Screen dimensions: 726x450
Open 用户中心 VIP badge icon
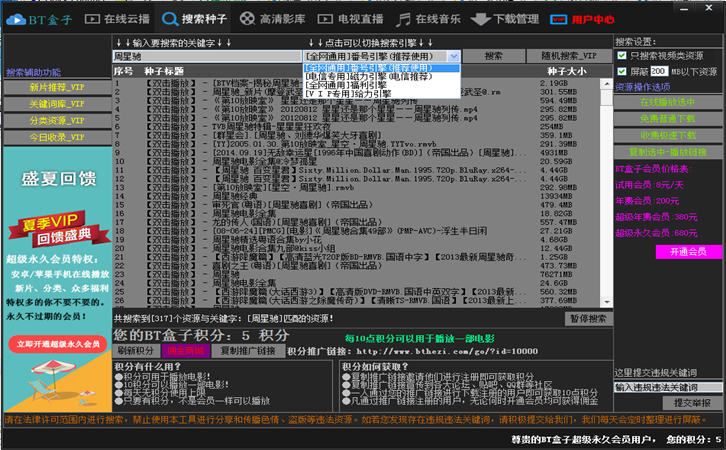(558, 19)
